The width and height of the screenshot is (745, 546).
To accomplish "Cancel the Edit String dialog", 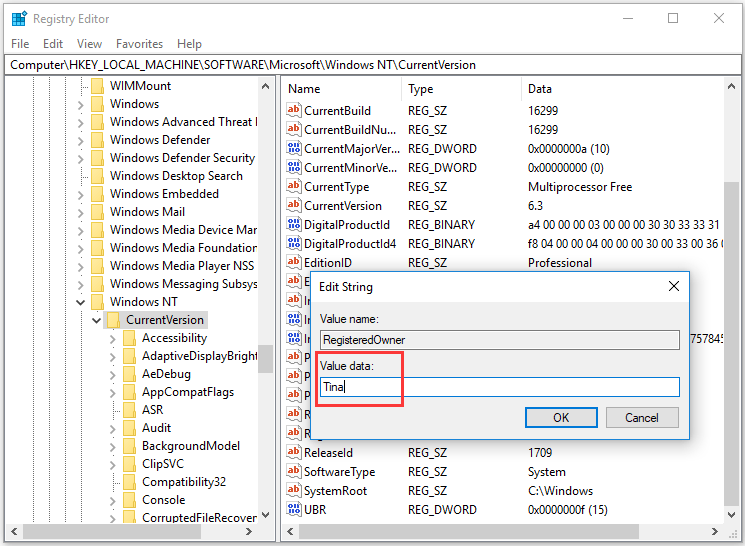I will click(x=642, y=417).
